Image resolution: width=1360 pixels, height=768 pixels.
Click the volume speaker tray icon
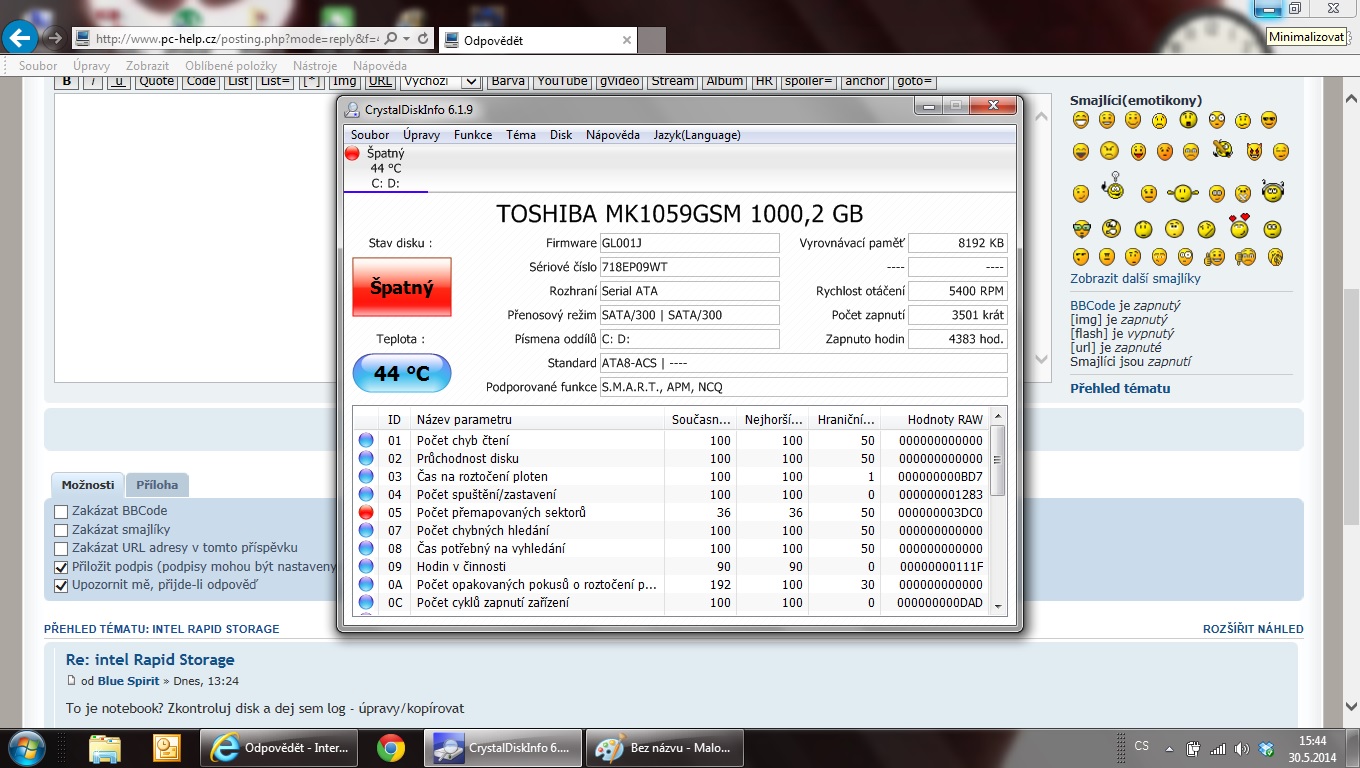coord(1242,748)
